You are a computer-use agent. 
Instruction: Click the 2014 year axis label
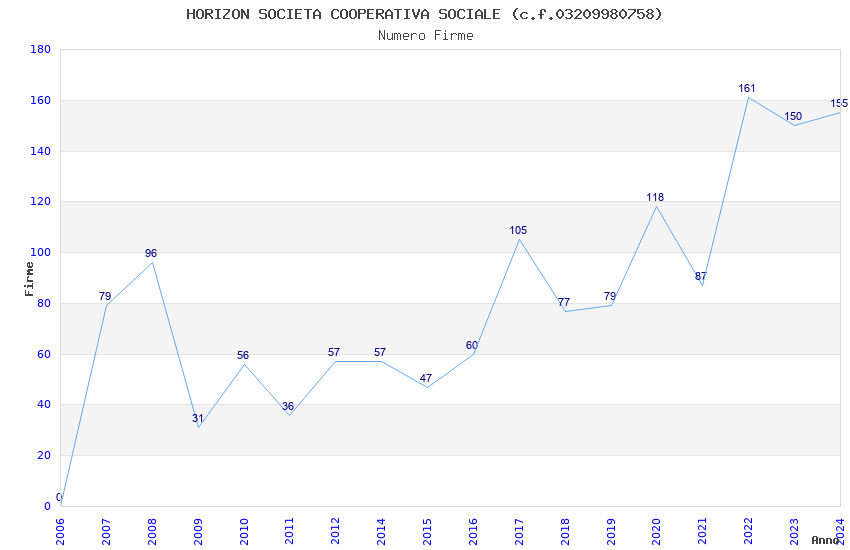[381, 531]
